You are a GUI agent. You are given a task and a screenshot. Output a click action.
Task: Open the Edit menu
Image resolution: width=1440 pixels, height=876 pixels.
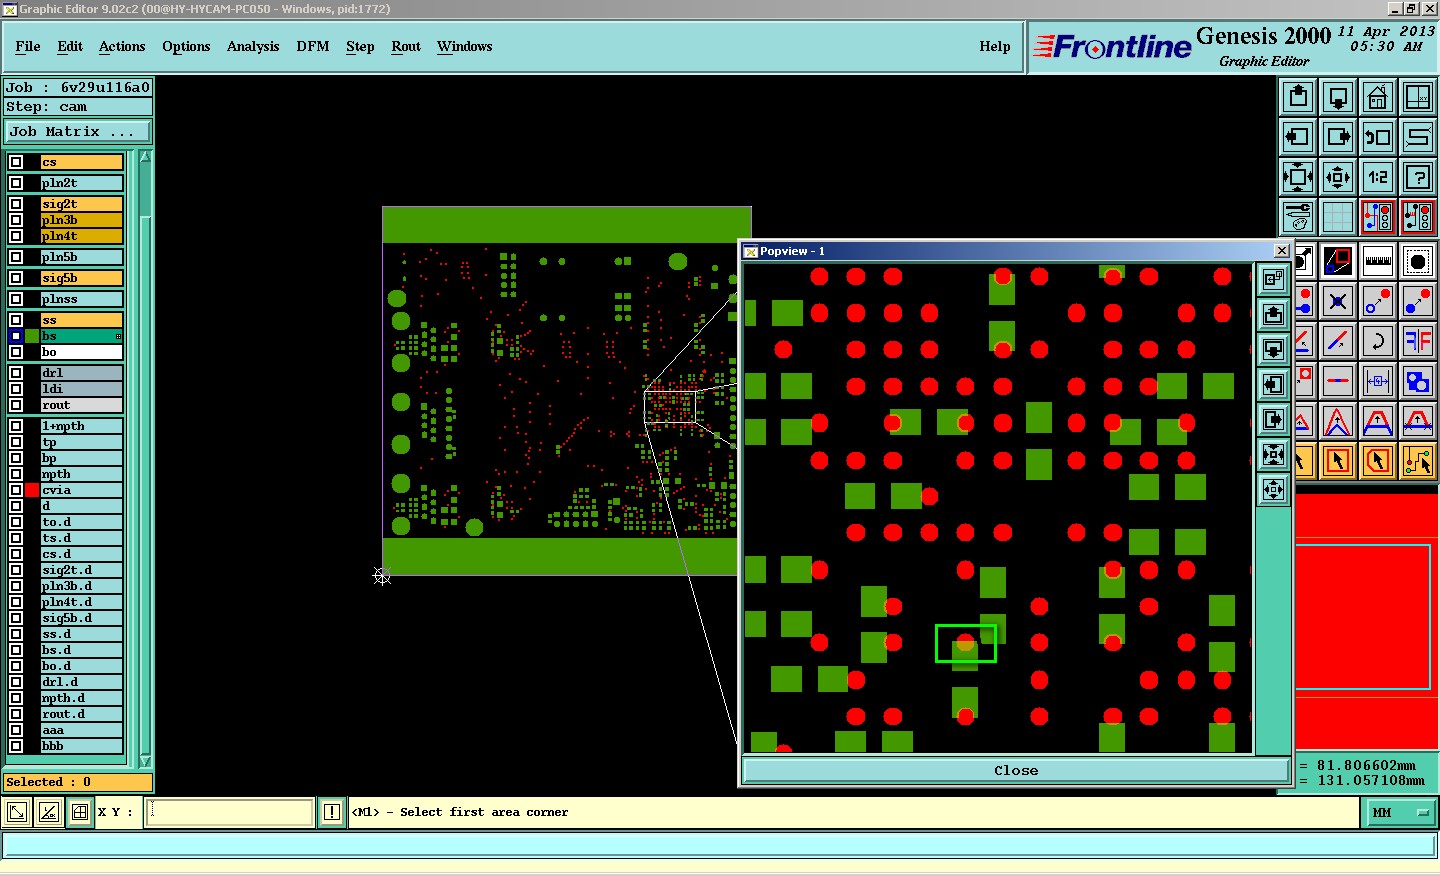pyautogui.click(x=70, y=46)
